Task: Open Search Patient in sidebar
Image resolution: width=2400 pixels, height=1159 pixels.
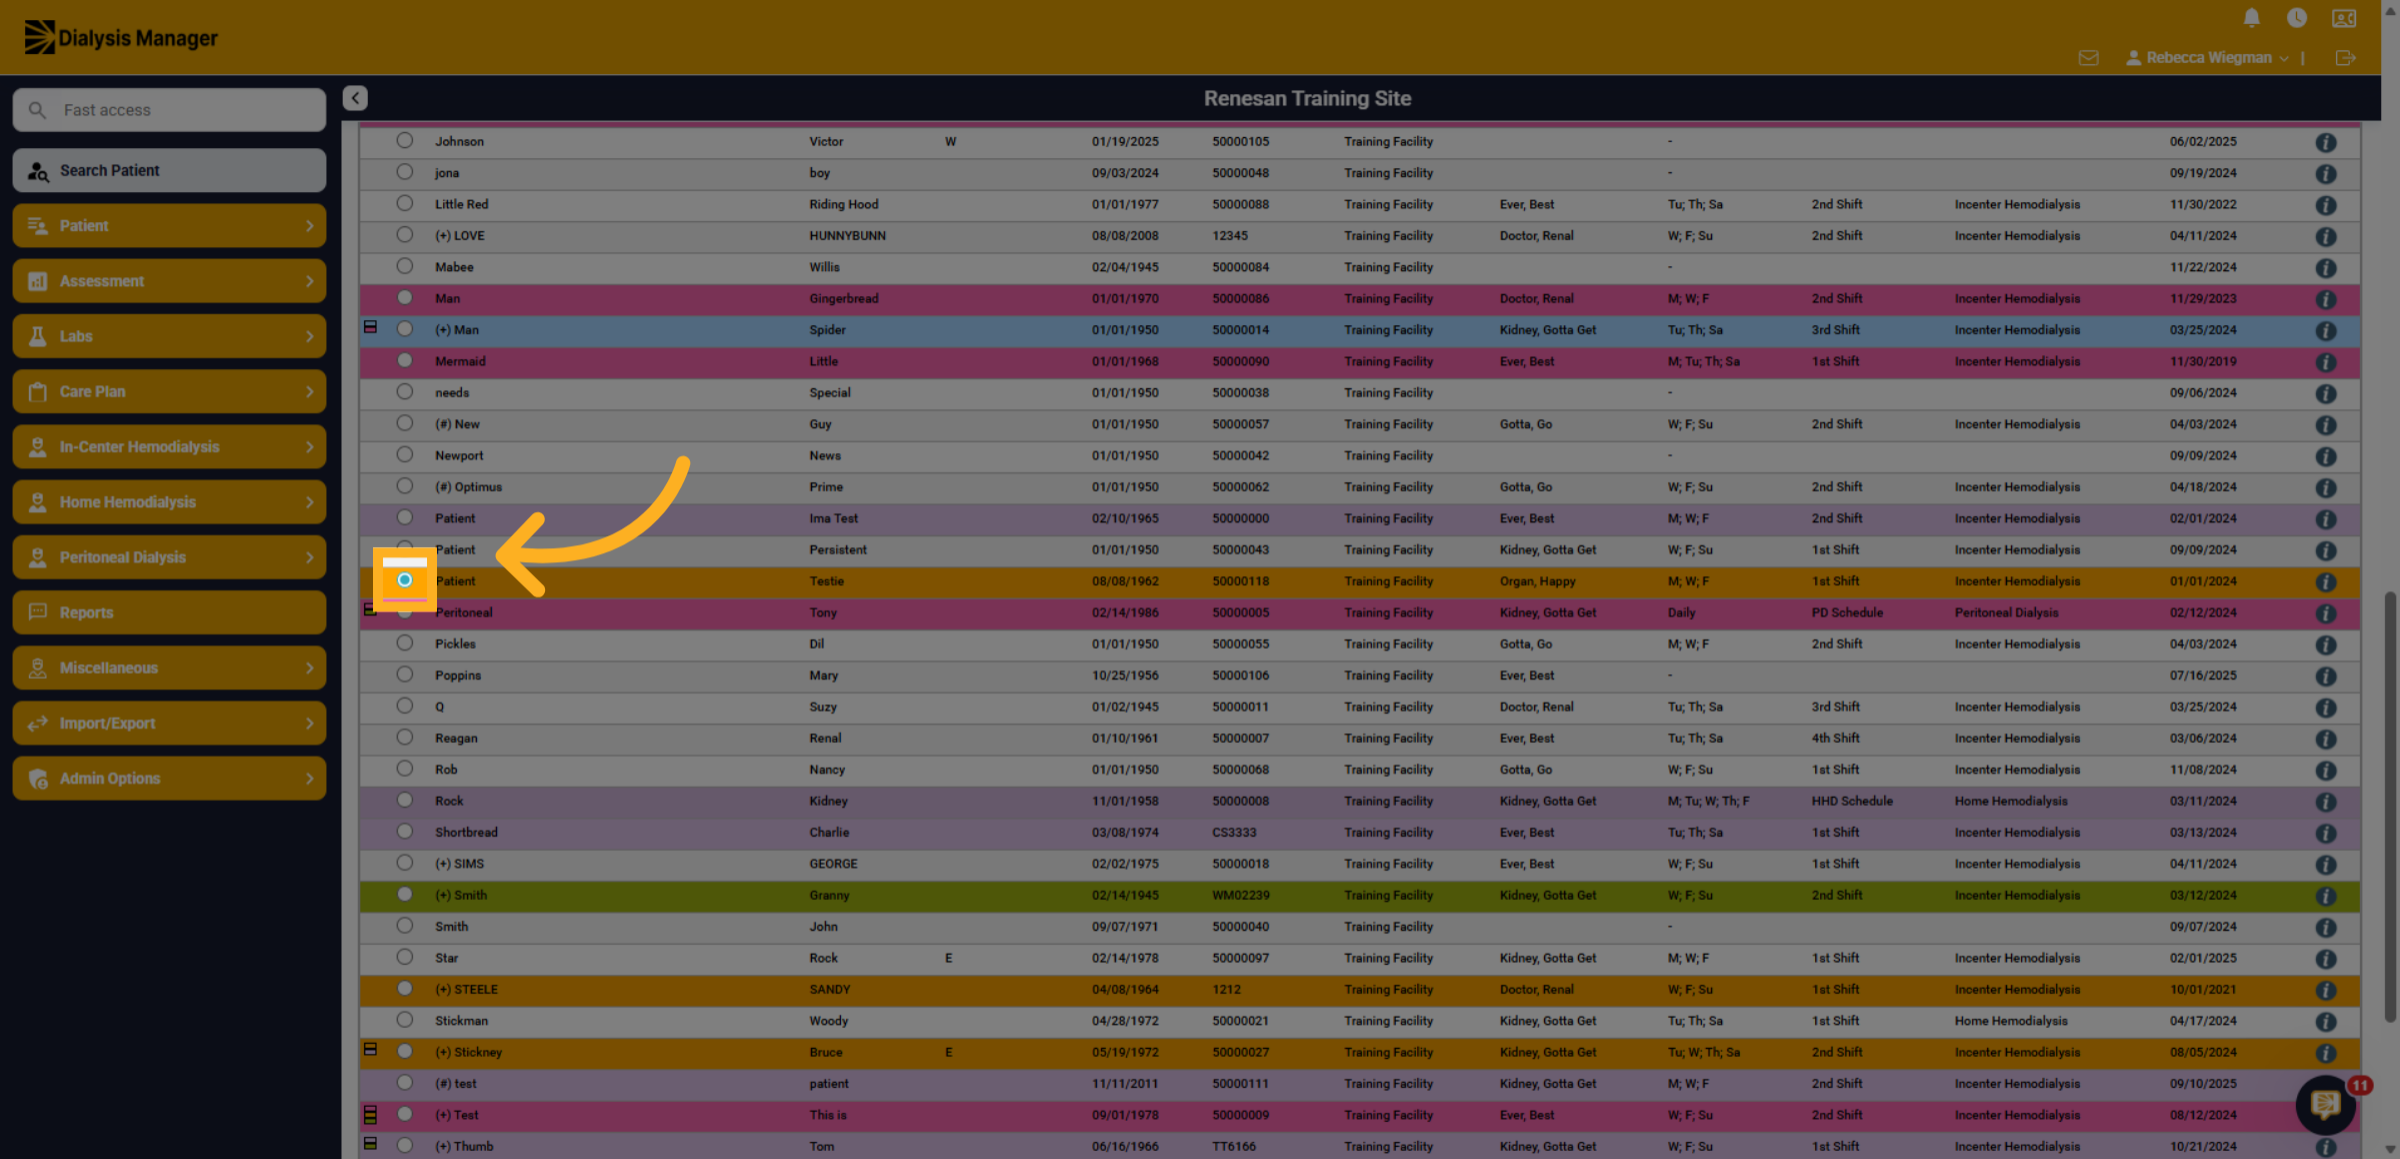Action: [169, 171]
